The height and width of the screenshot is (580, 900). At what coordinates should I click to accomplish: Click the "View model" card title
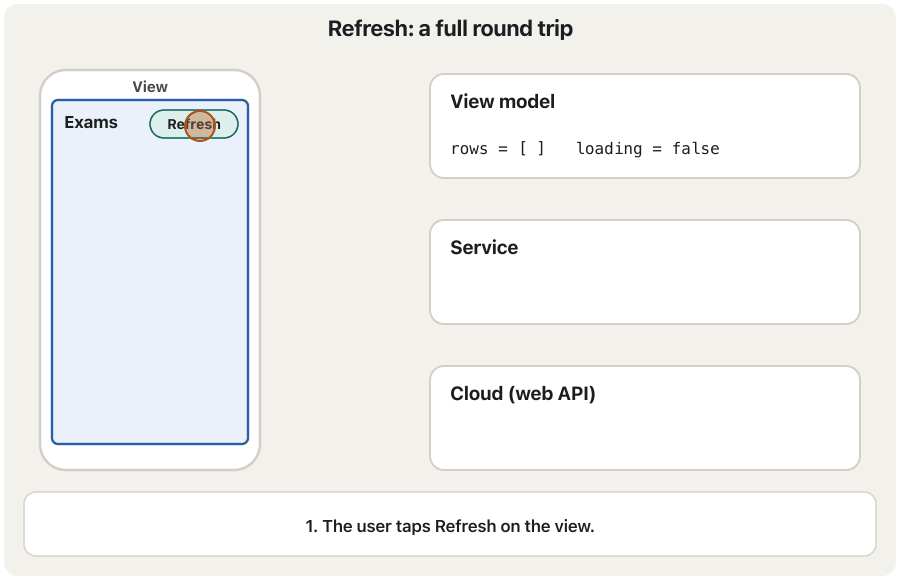[x=502, y=102]
